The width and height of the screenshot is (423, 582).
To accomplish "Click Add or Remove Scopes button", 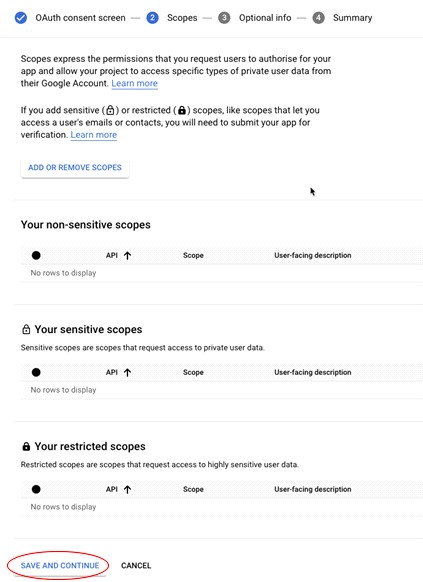I will point(75,167).
